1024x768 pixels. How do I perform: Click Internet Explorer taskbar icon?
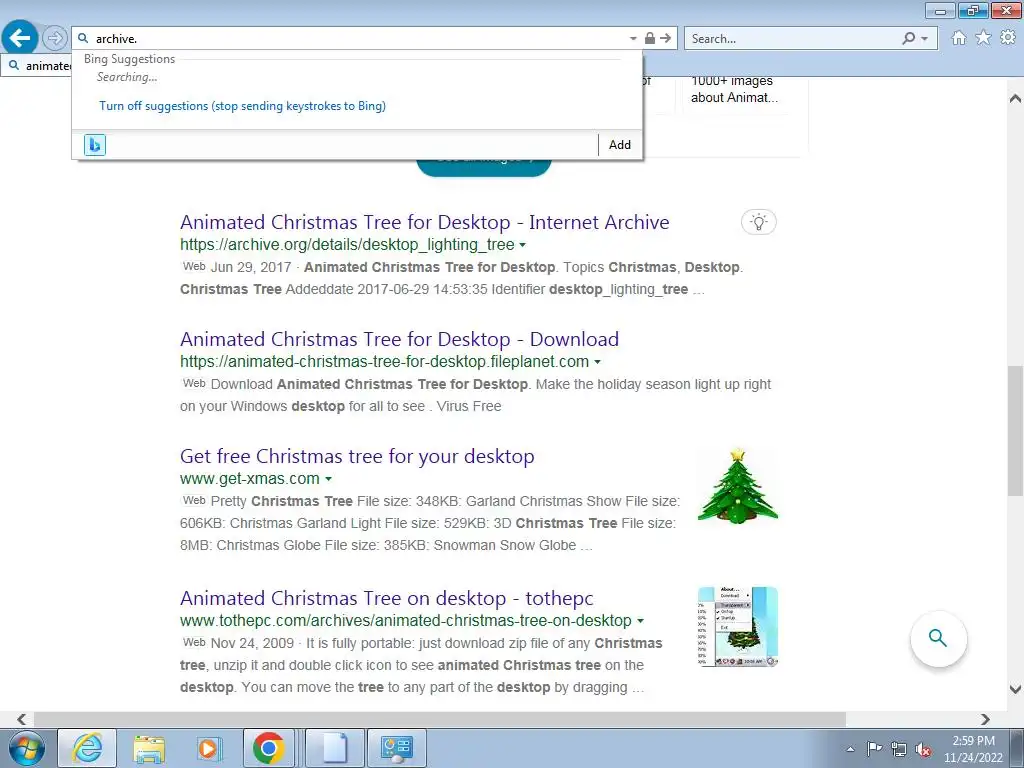[88, 748]
